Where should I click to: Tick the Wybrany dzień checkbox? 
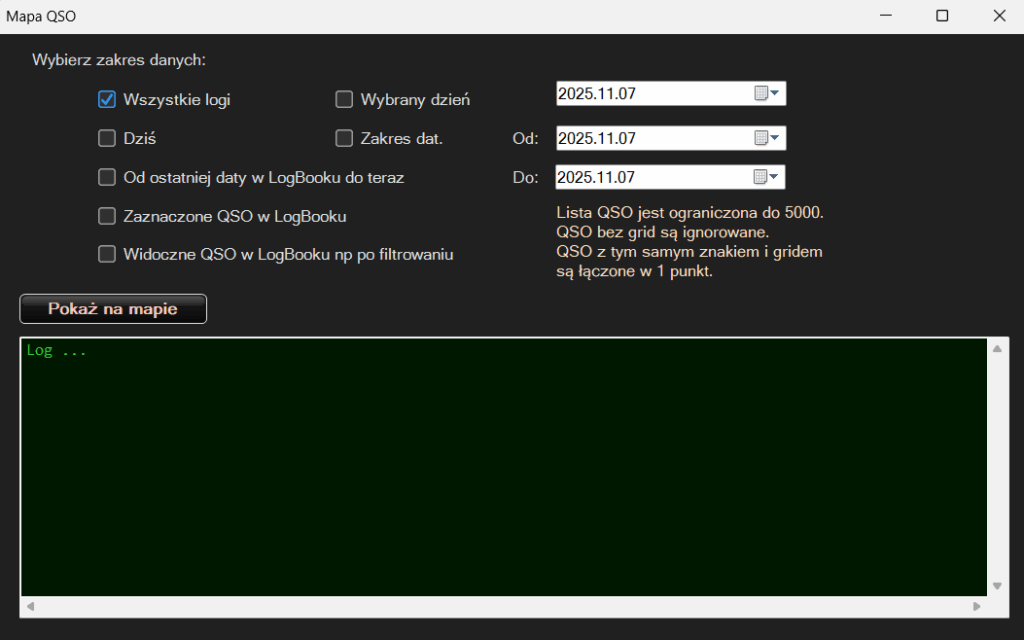point(344,99)
